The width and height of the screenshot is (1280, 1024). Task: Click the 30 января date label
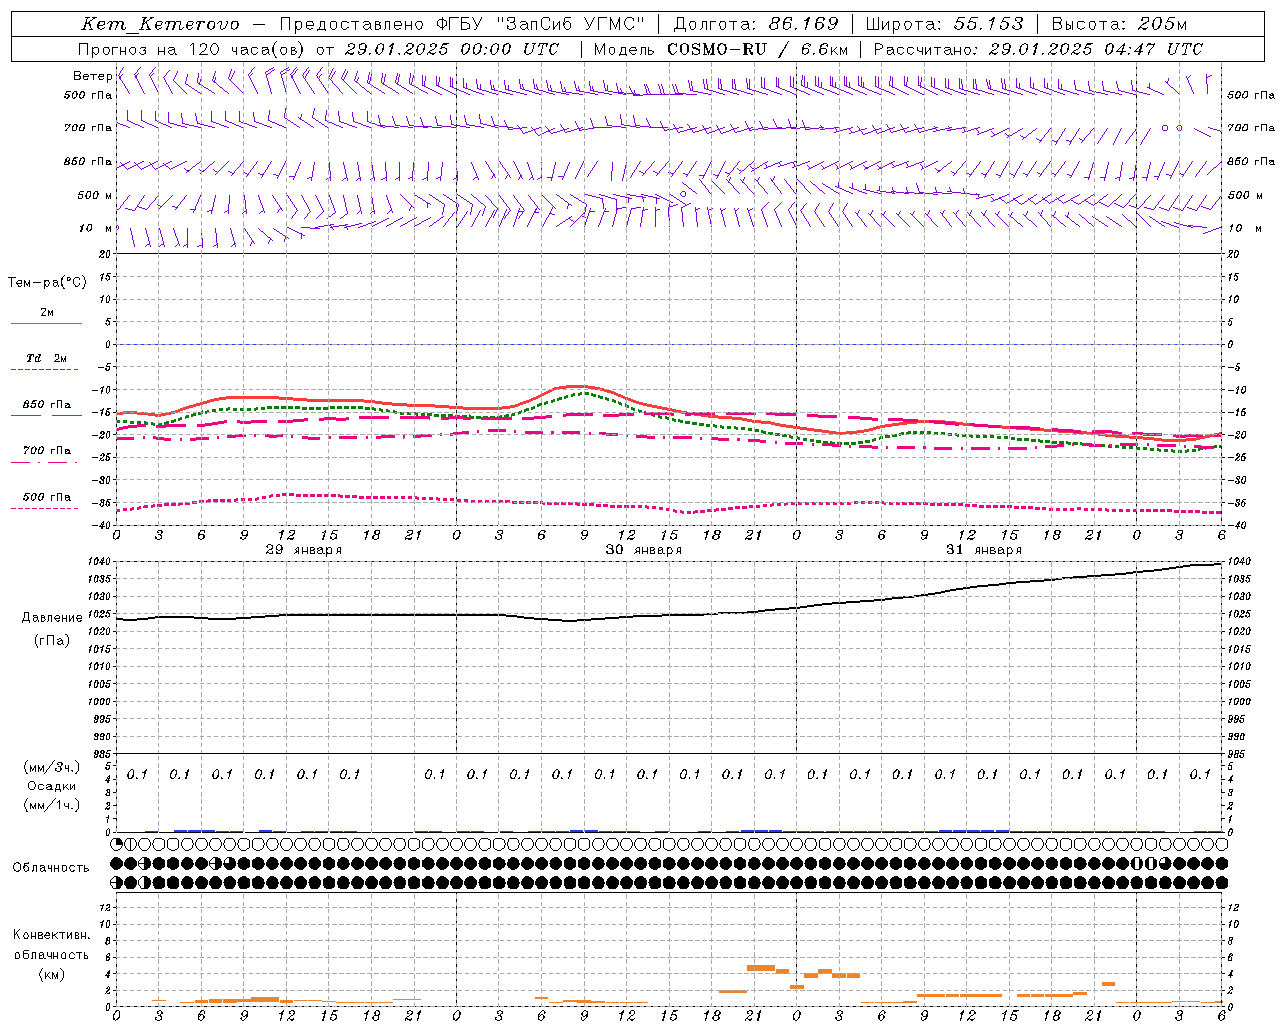pyautogui.click(x=644, y=550)
